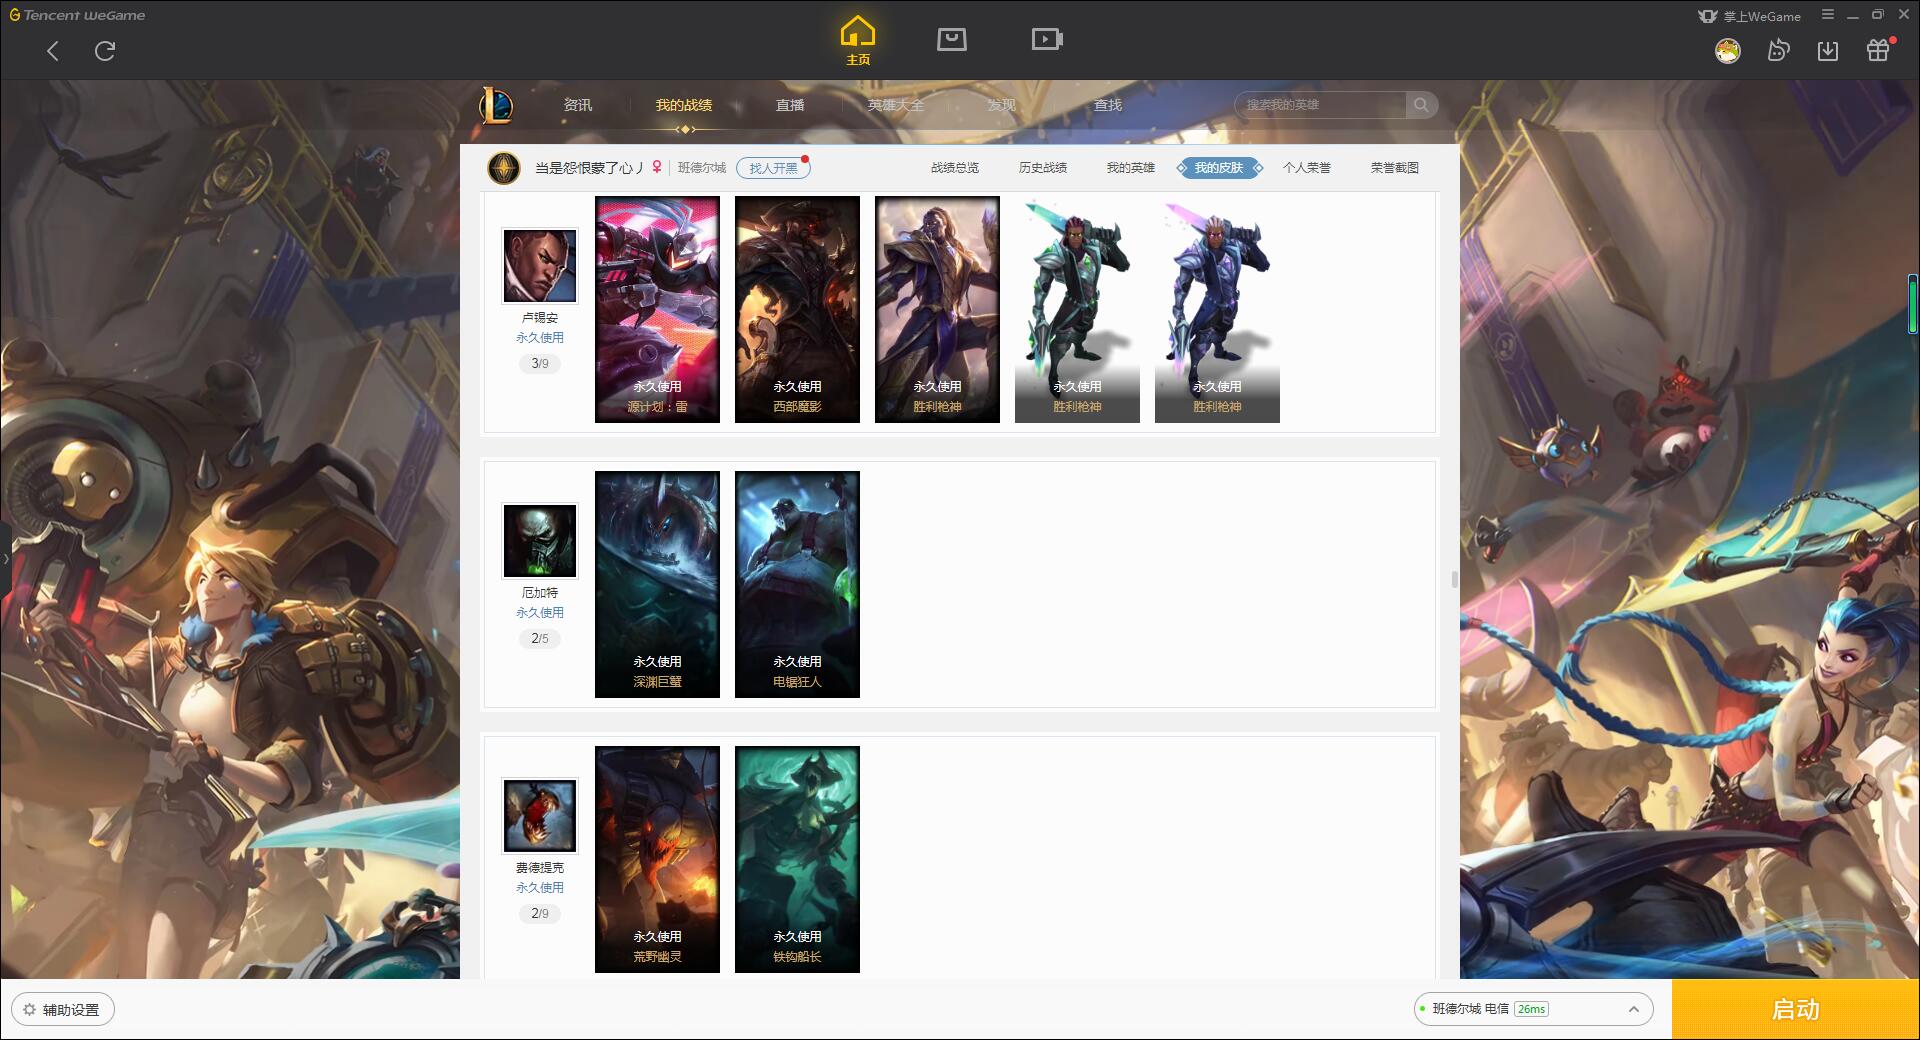Open the 辅助设置 button
This screenshot has width=1920, height=1040.
coord(62,1010)
